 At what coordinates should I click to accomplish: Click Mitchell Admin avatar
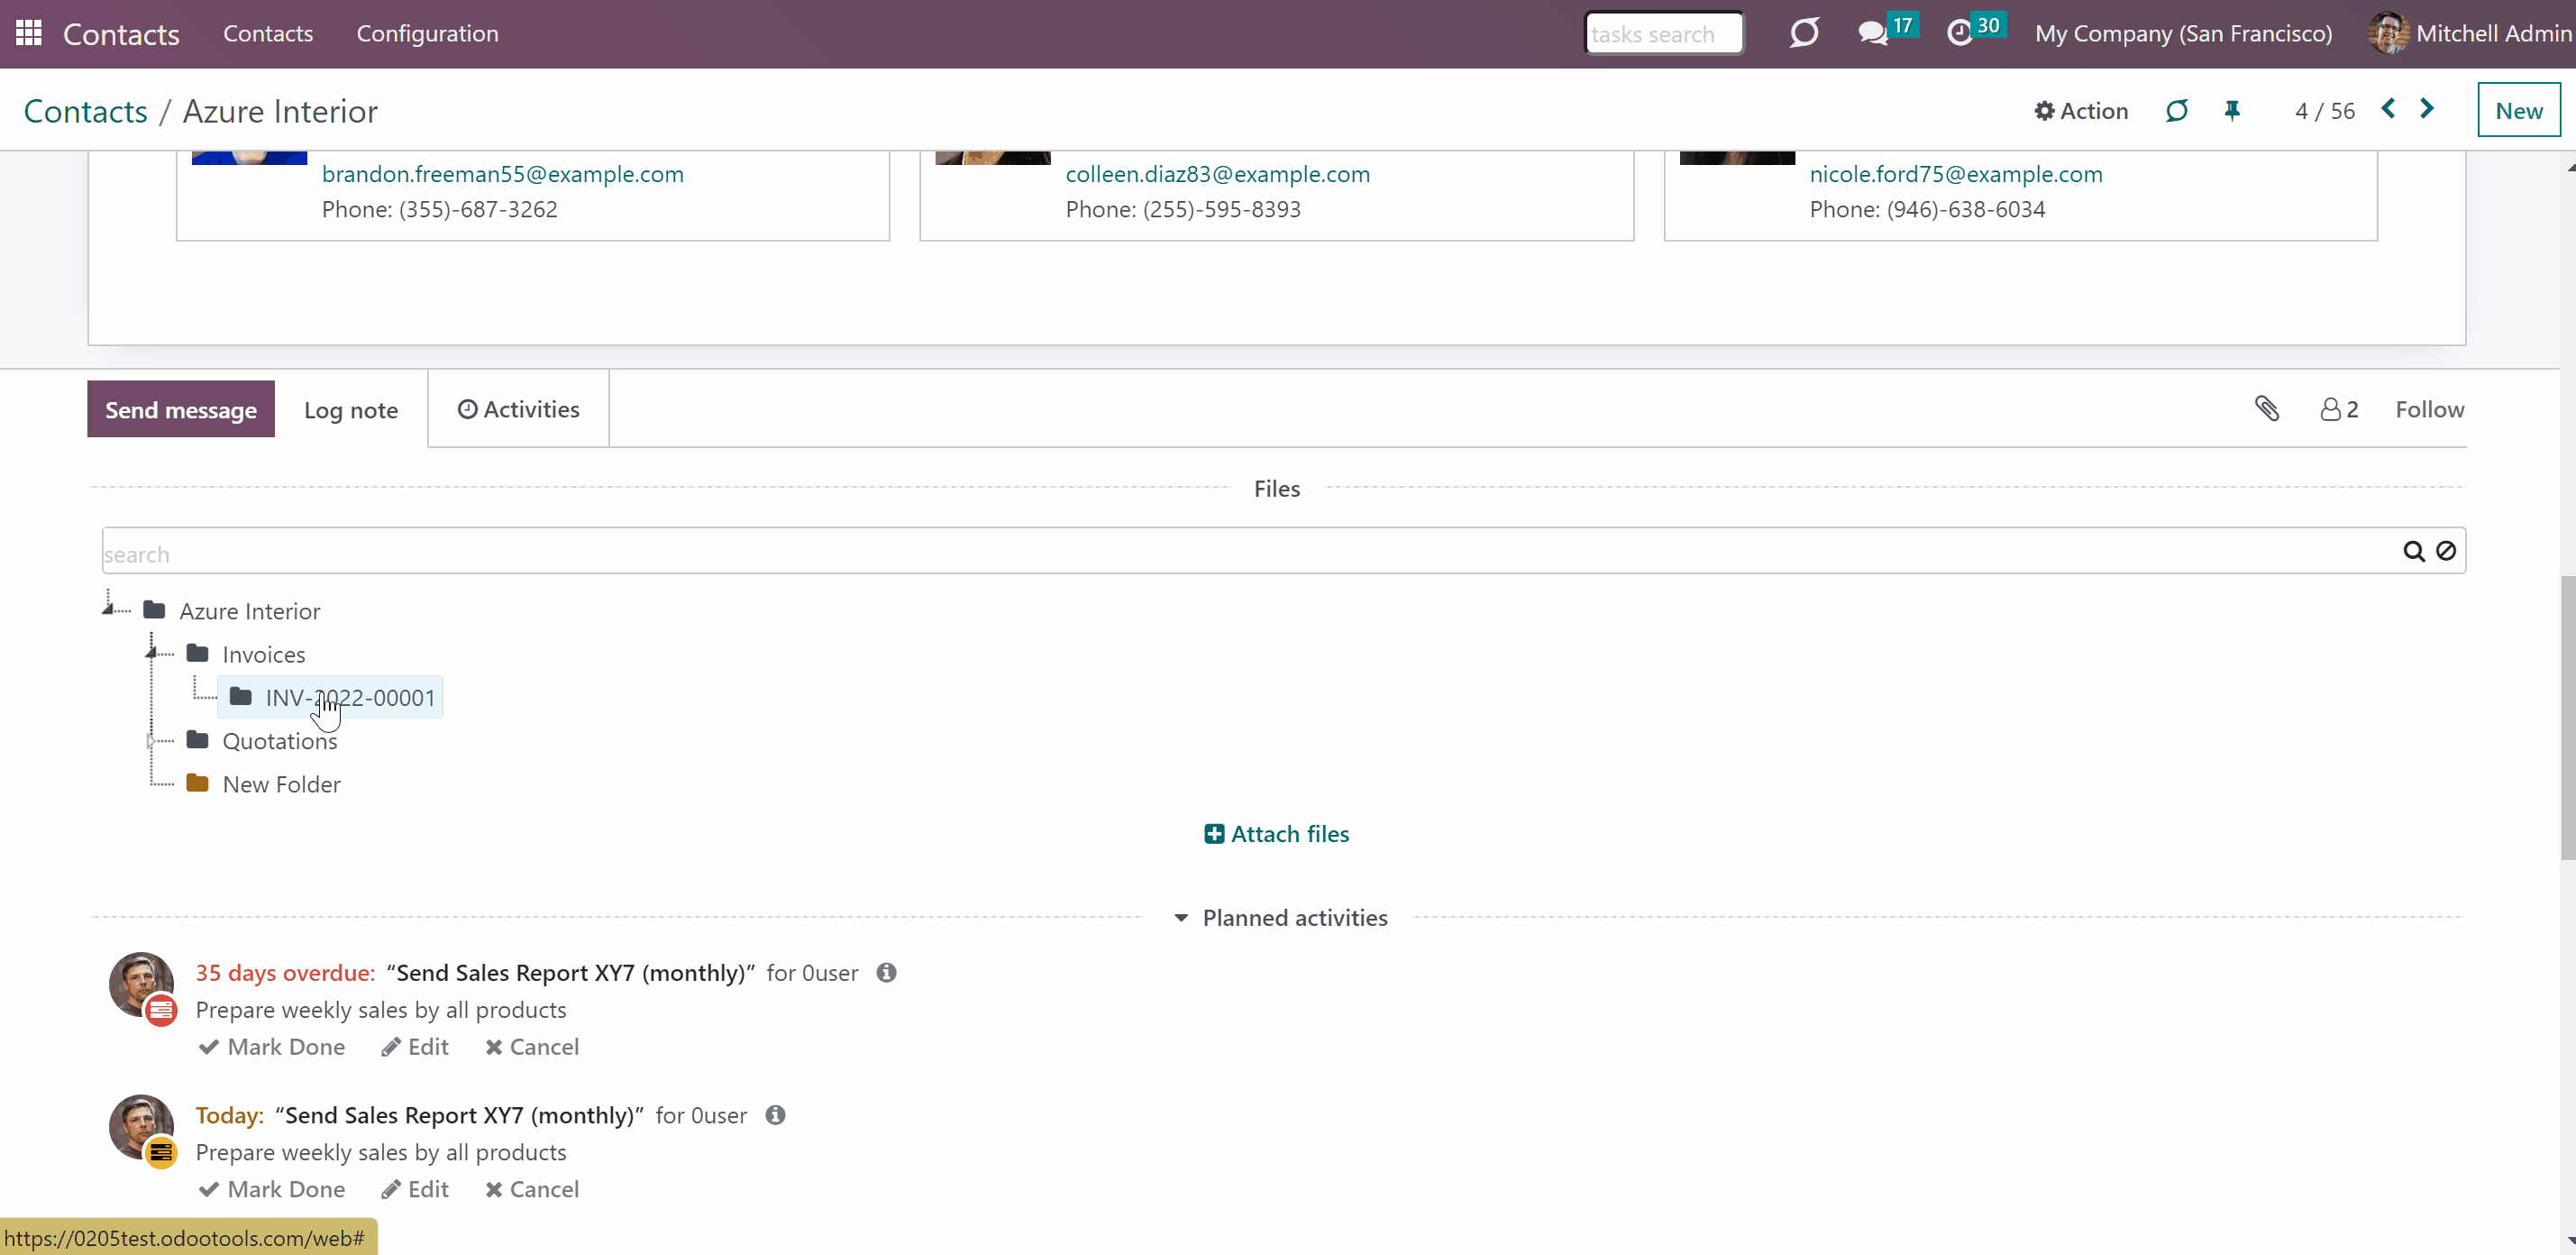click(2388, 33)
